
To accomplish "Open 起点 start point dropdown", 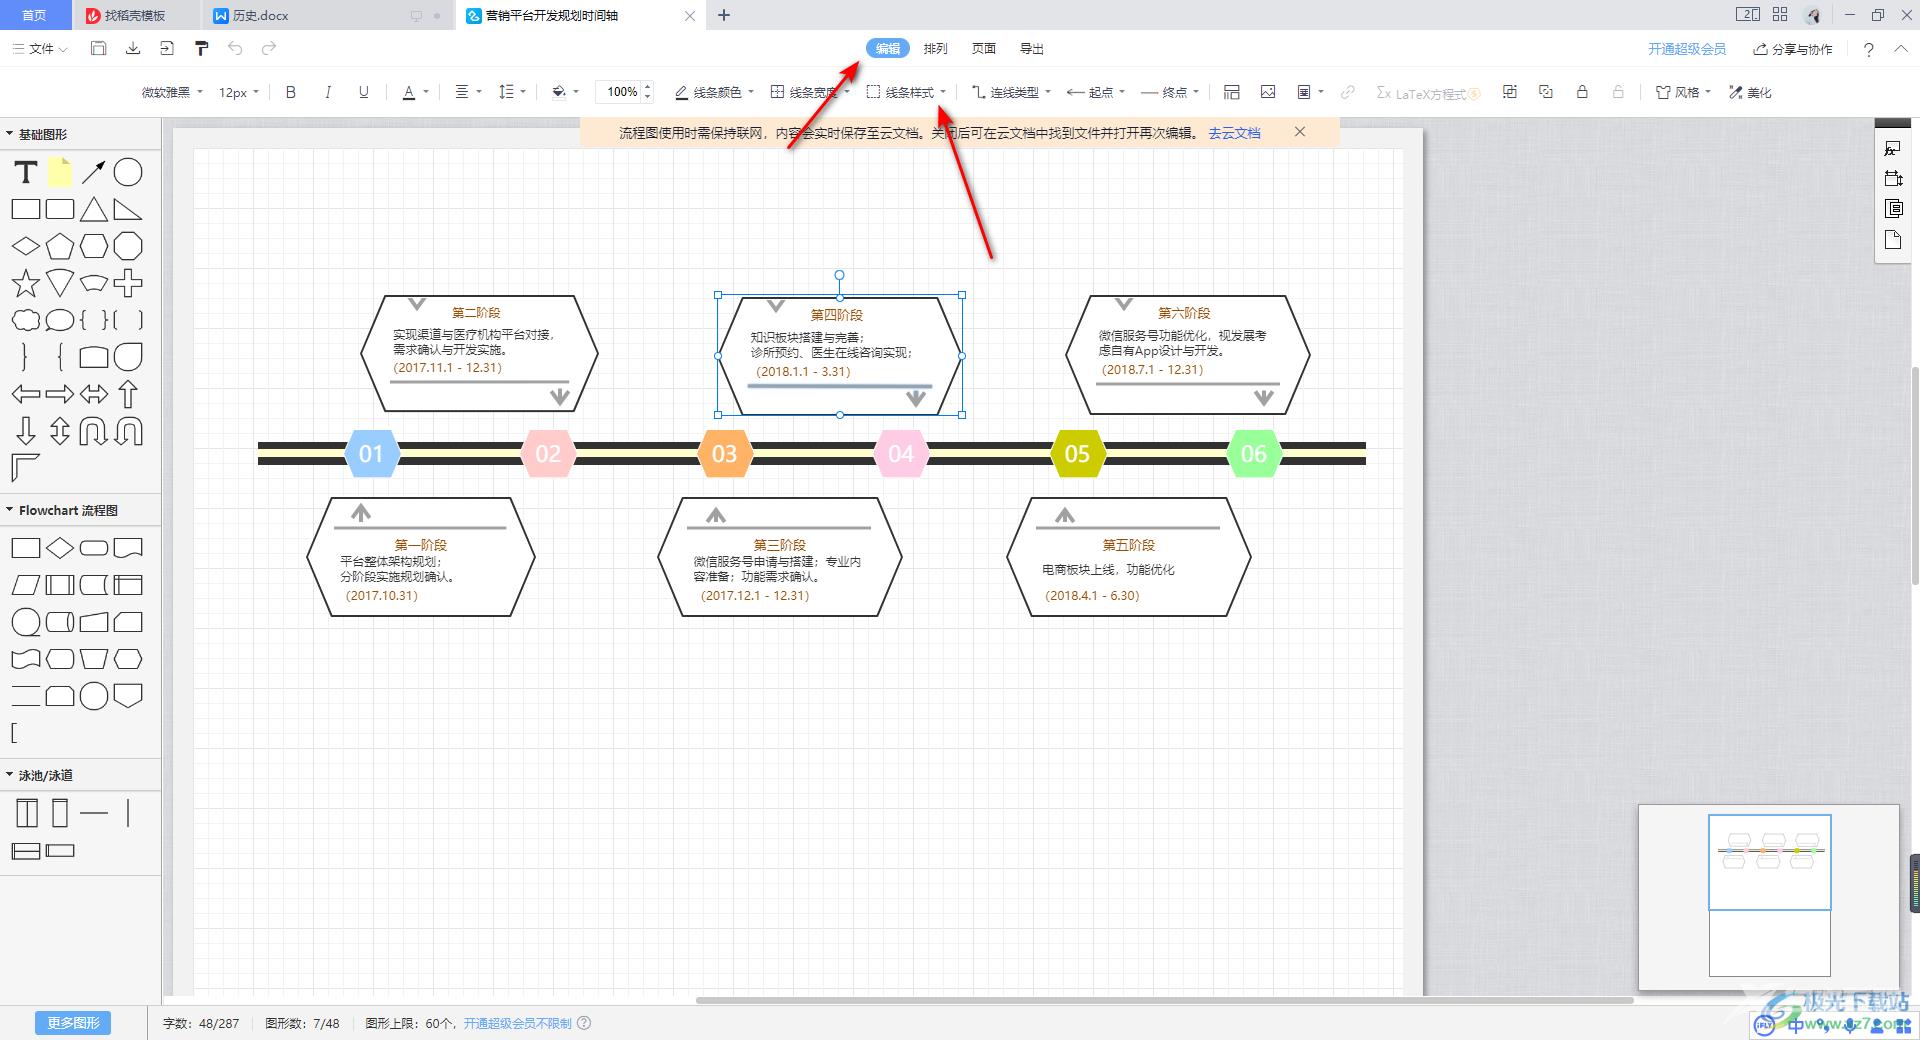I will [1096, 92].
